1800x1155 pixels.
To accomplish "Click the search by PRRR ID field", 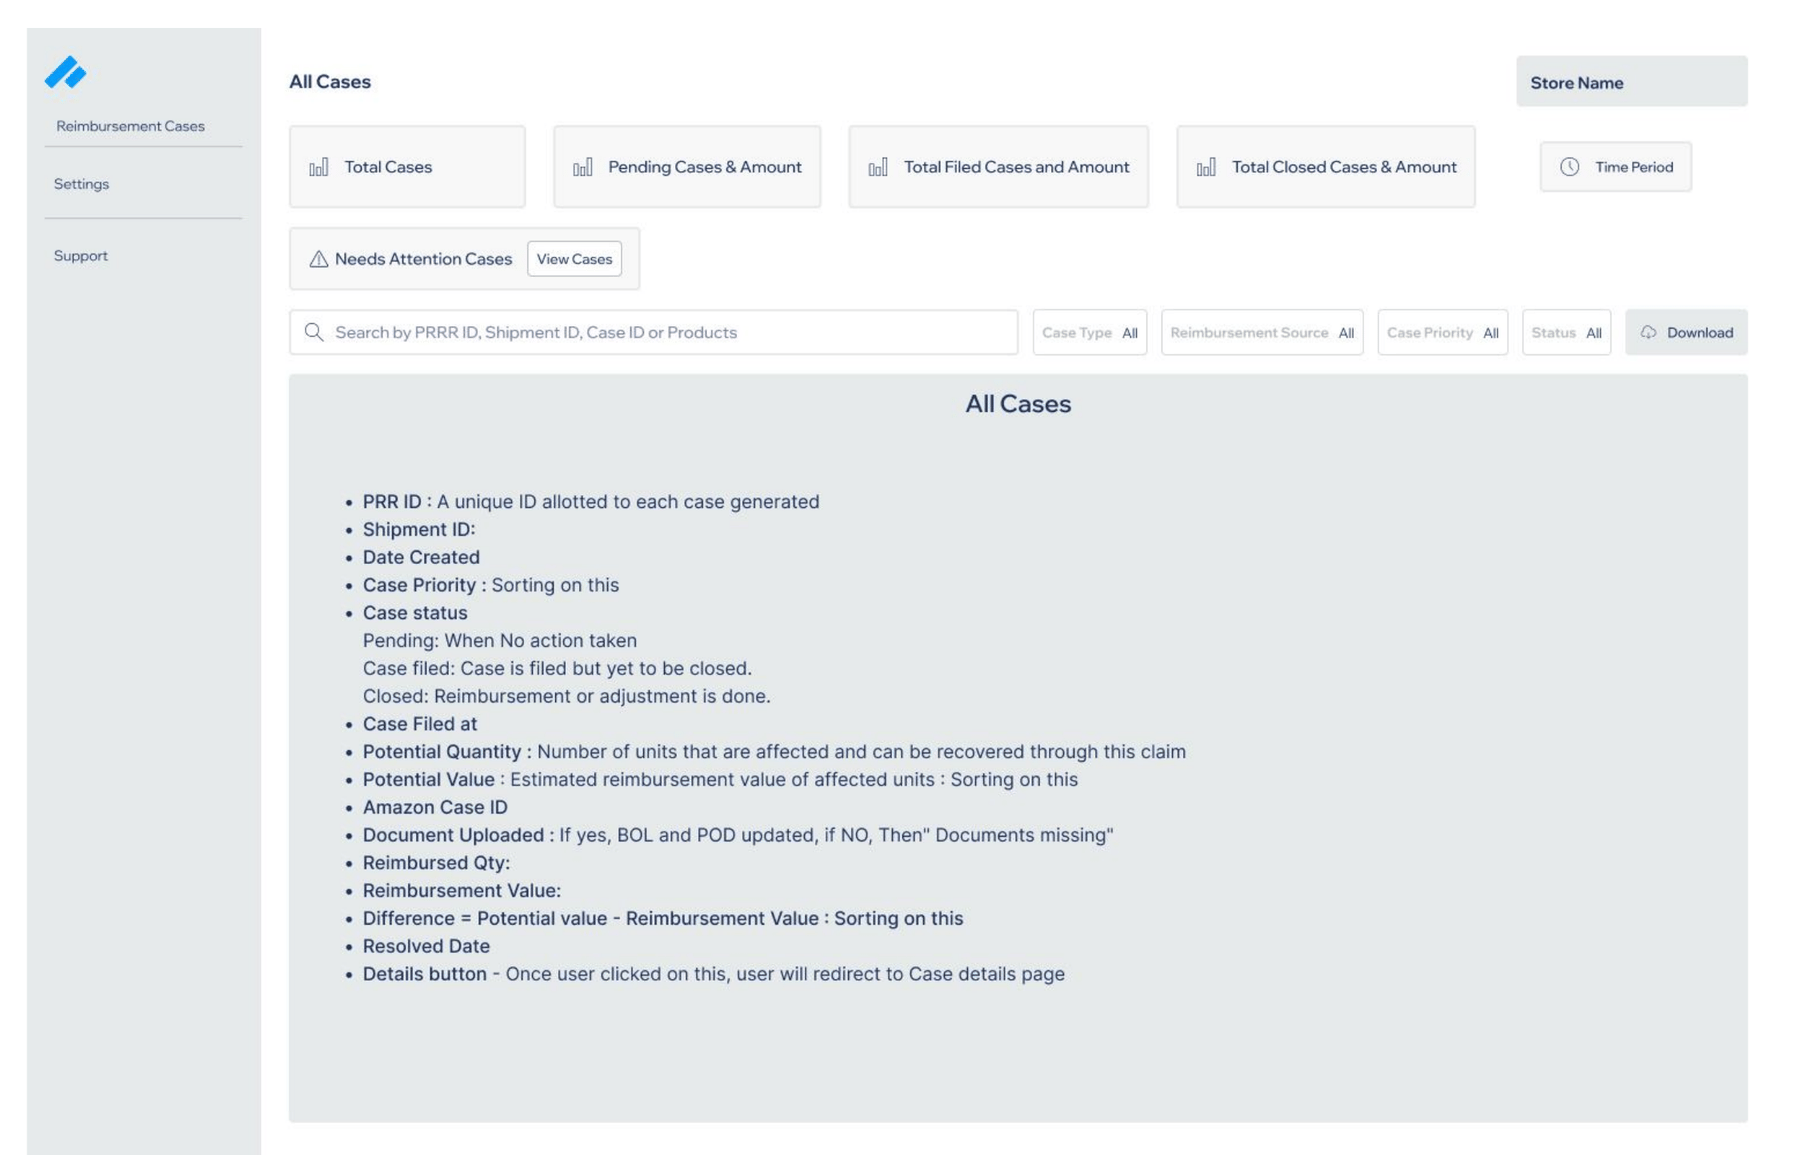I will coord(653,332).
